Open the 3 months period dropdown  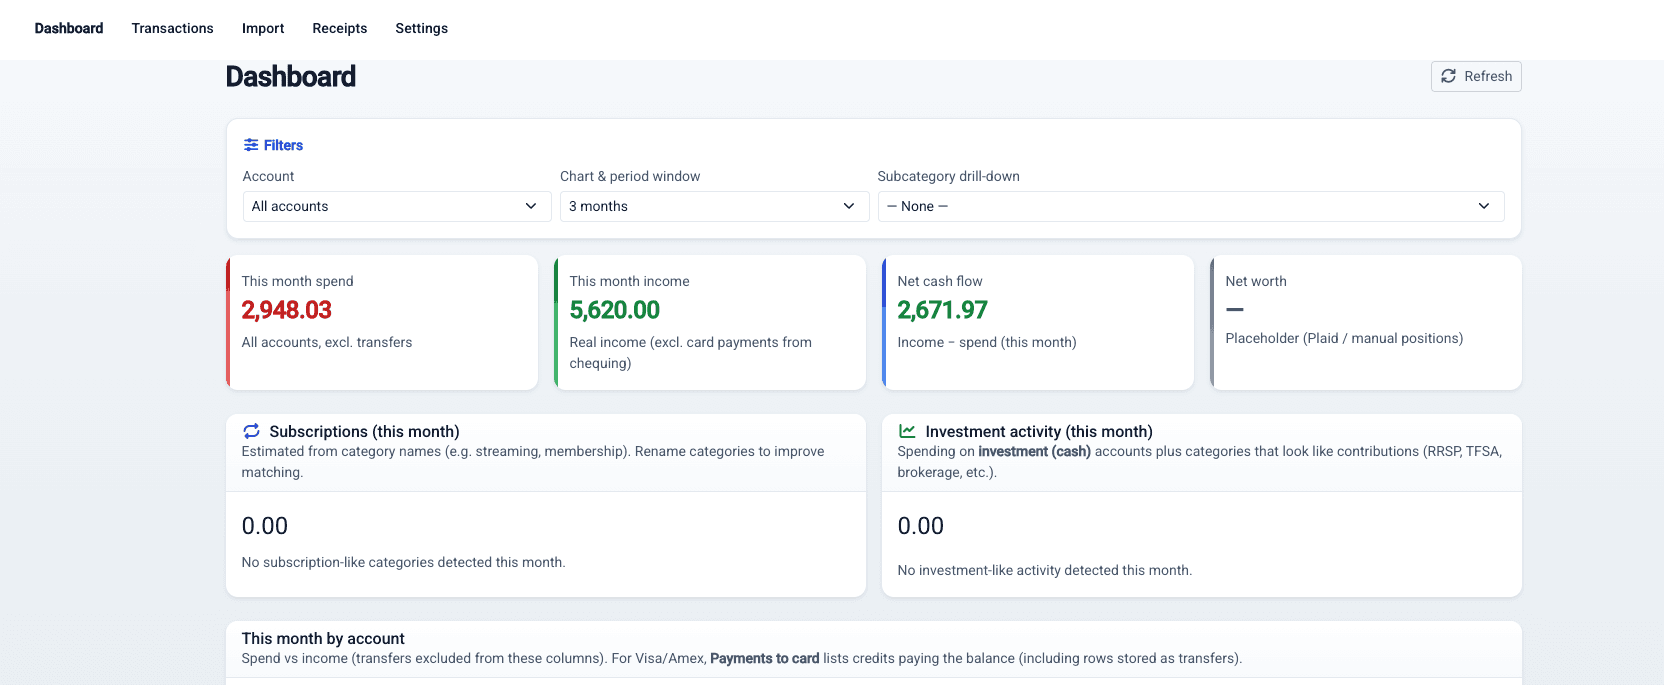click(714, 206)
